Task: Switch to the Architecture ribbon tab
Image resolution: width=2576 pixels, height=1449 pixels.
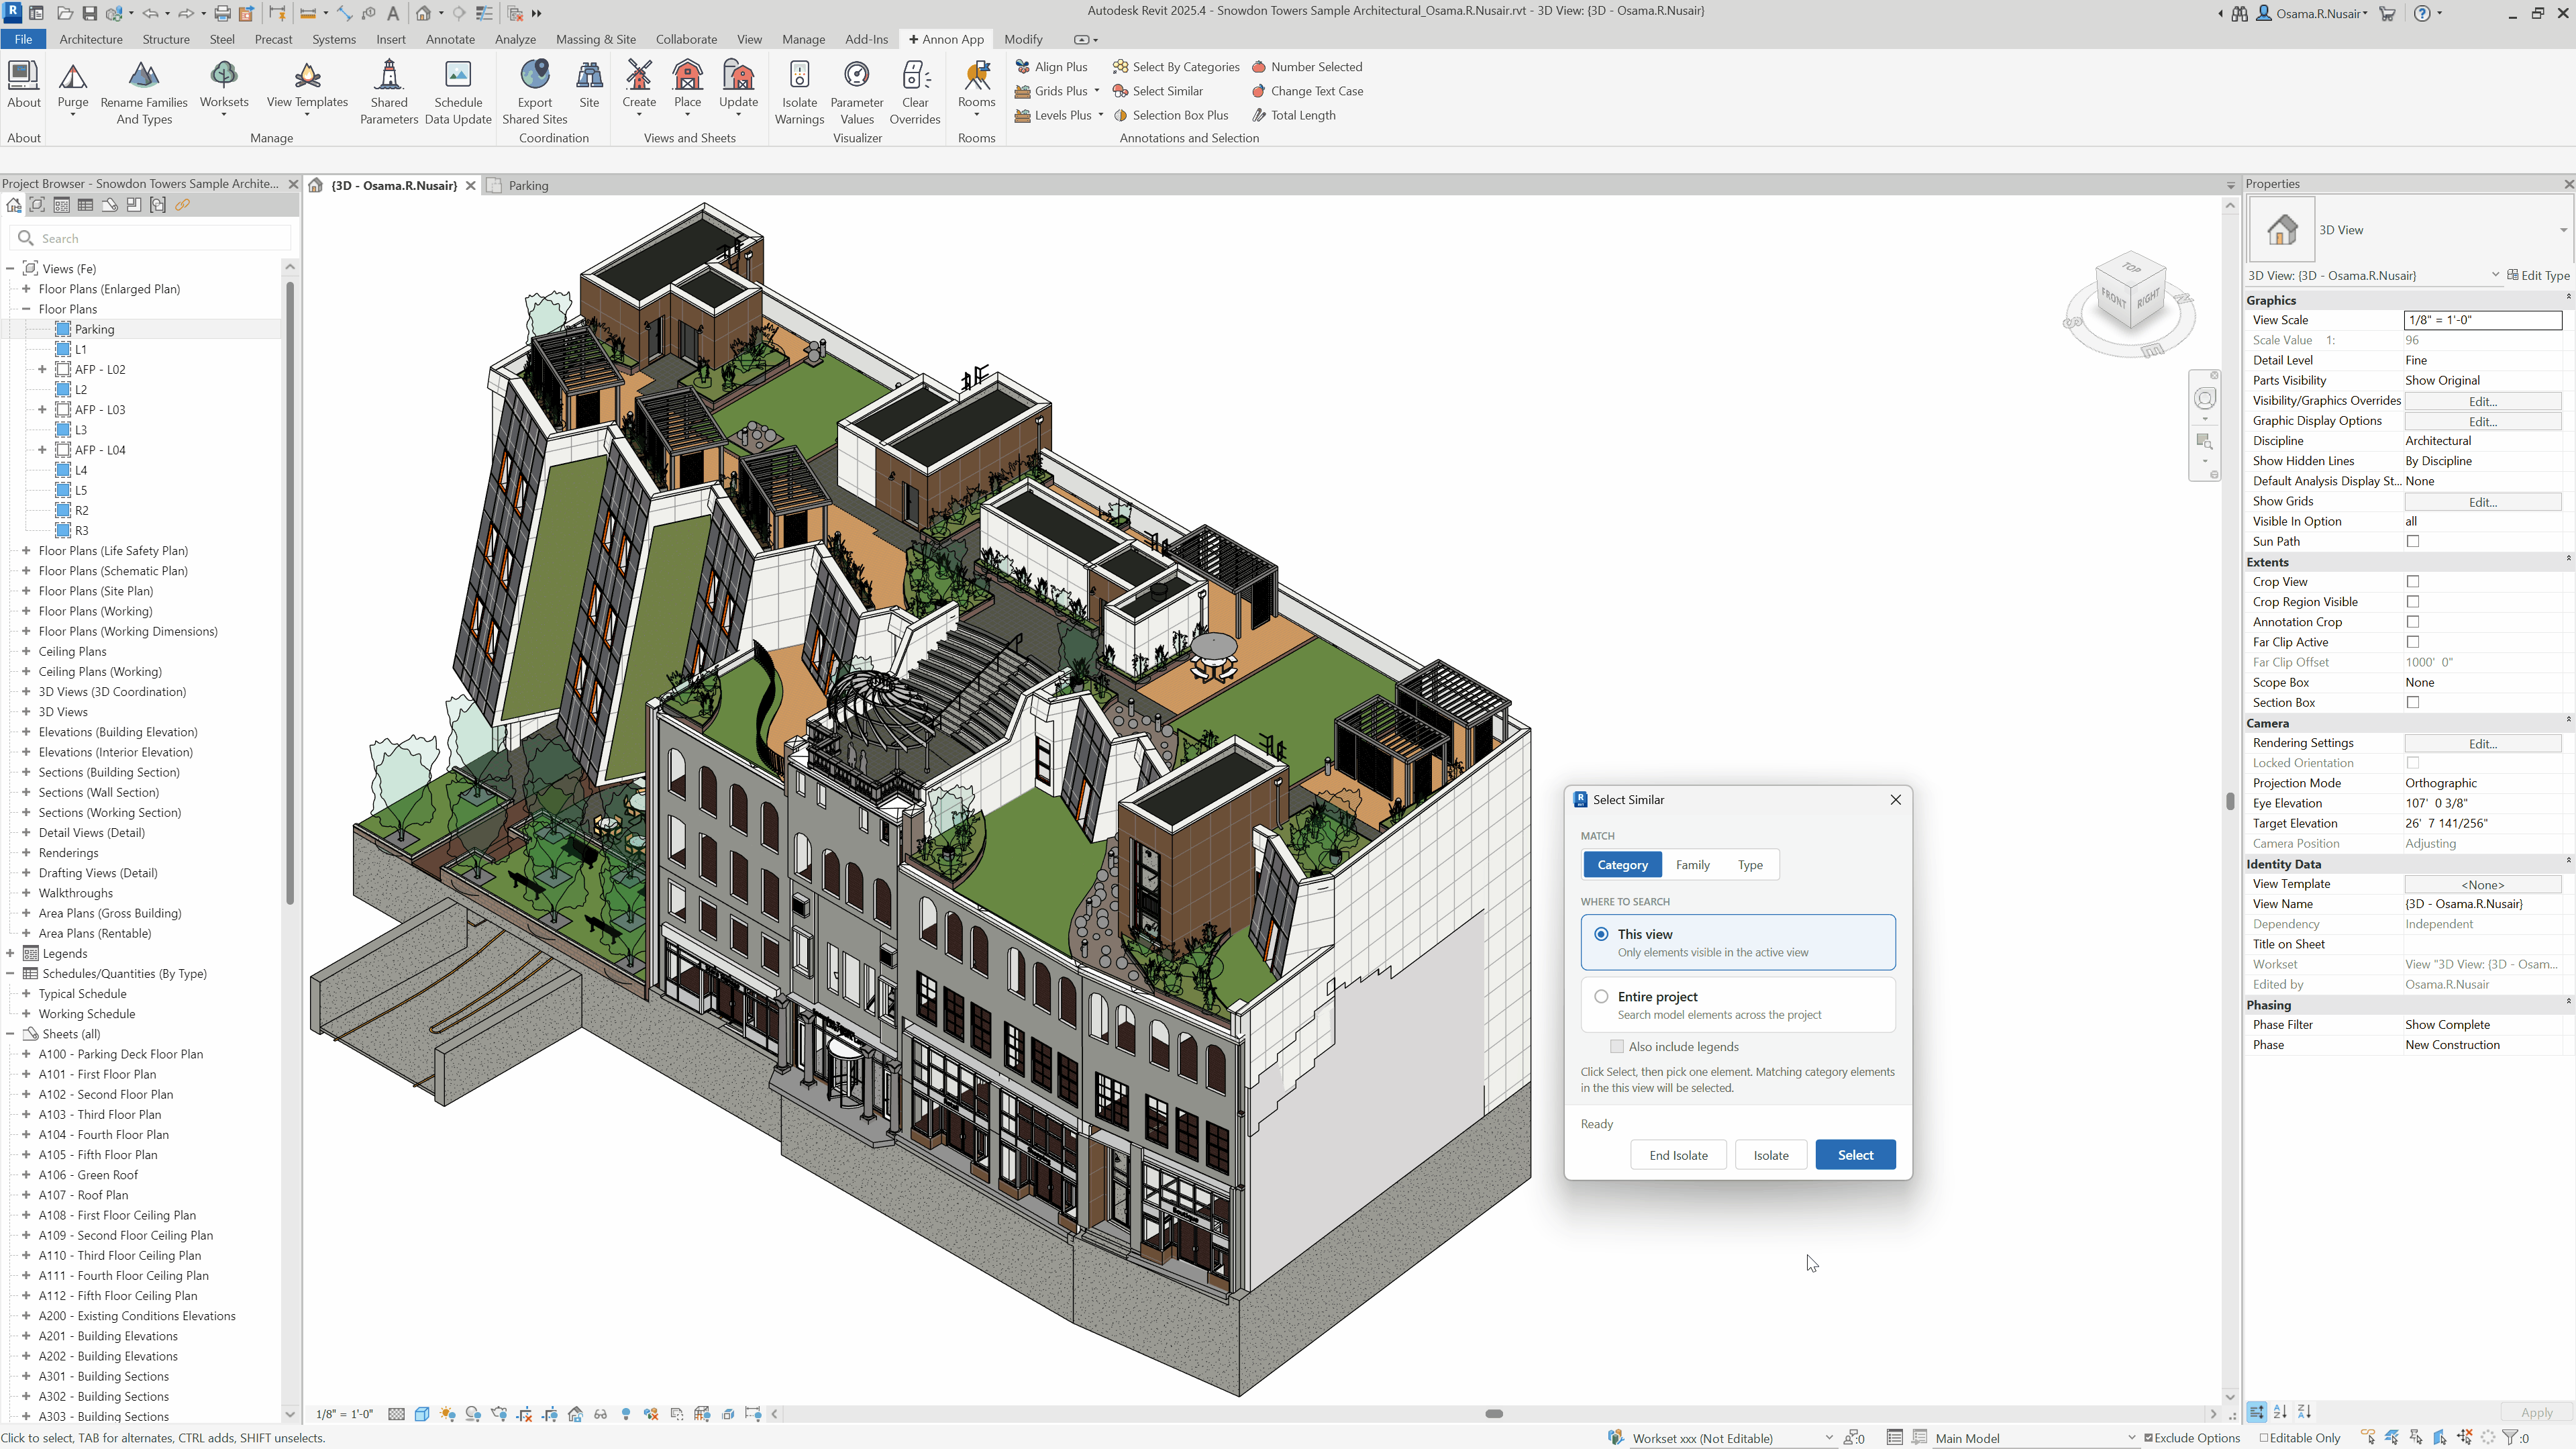Action: pyautogui.click(x=91, y=39)
